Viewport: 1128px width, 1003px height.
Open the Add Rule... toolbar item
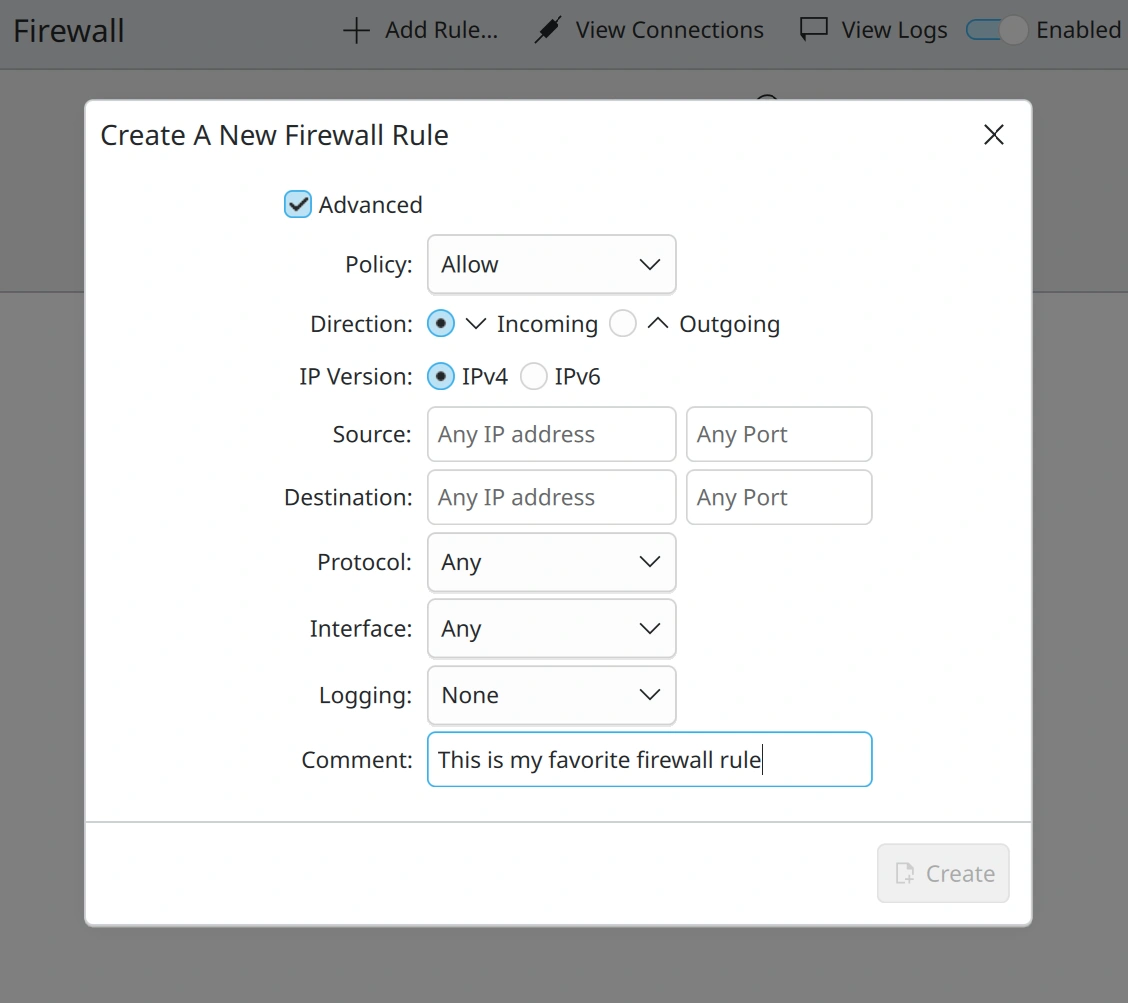pyautogui.click(x=420, y=30)
